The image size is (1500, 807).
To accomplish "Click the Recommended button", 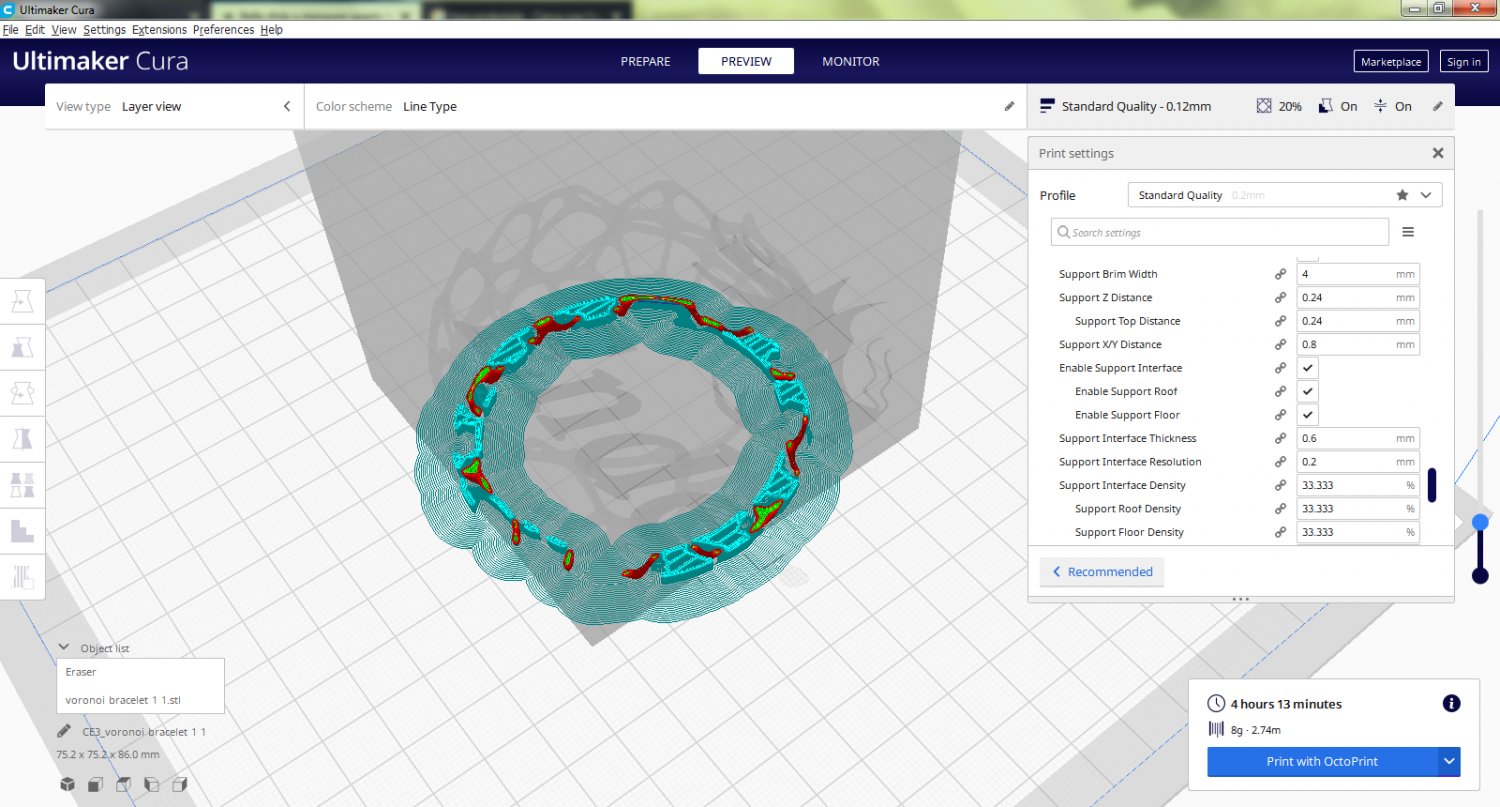I will click(1102, 572).
